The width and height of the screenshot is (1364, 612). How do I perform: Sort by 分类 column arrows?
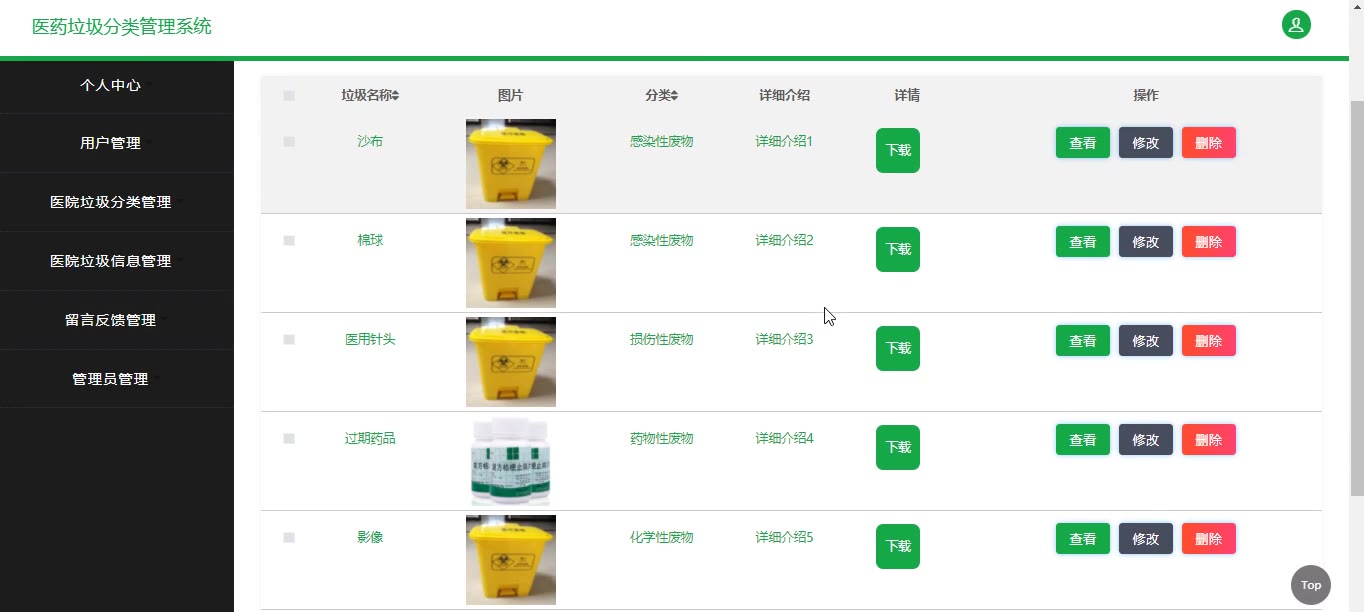click(674, 96)
